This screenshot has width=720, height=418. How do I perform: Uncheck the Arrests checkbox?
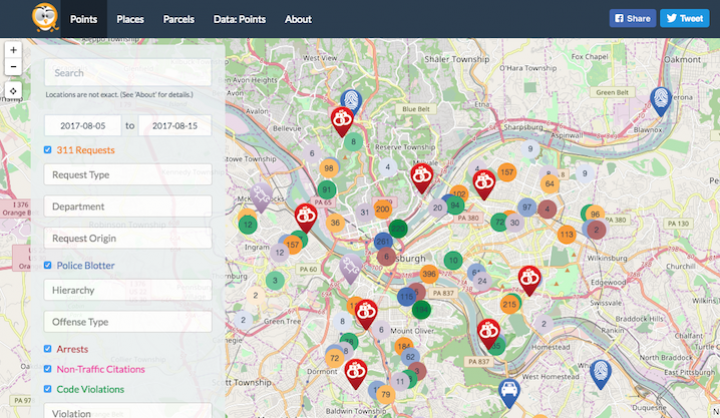(x=48, y=349)
